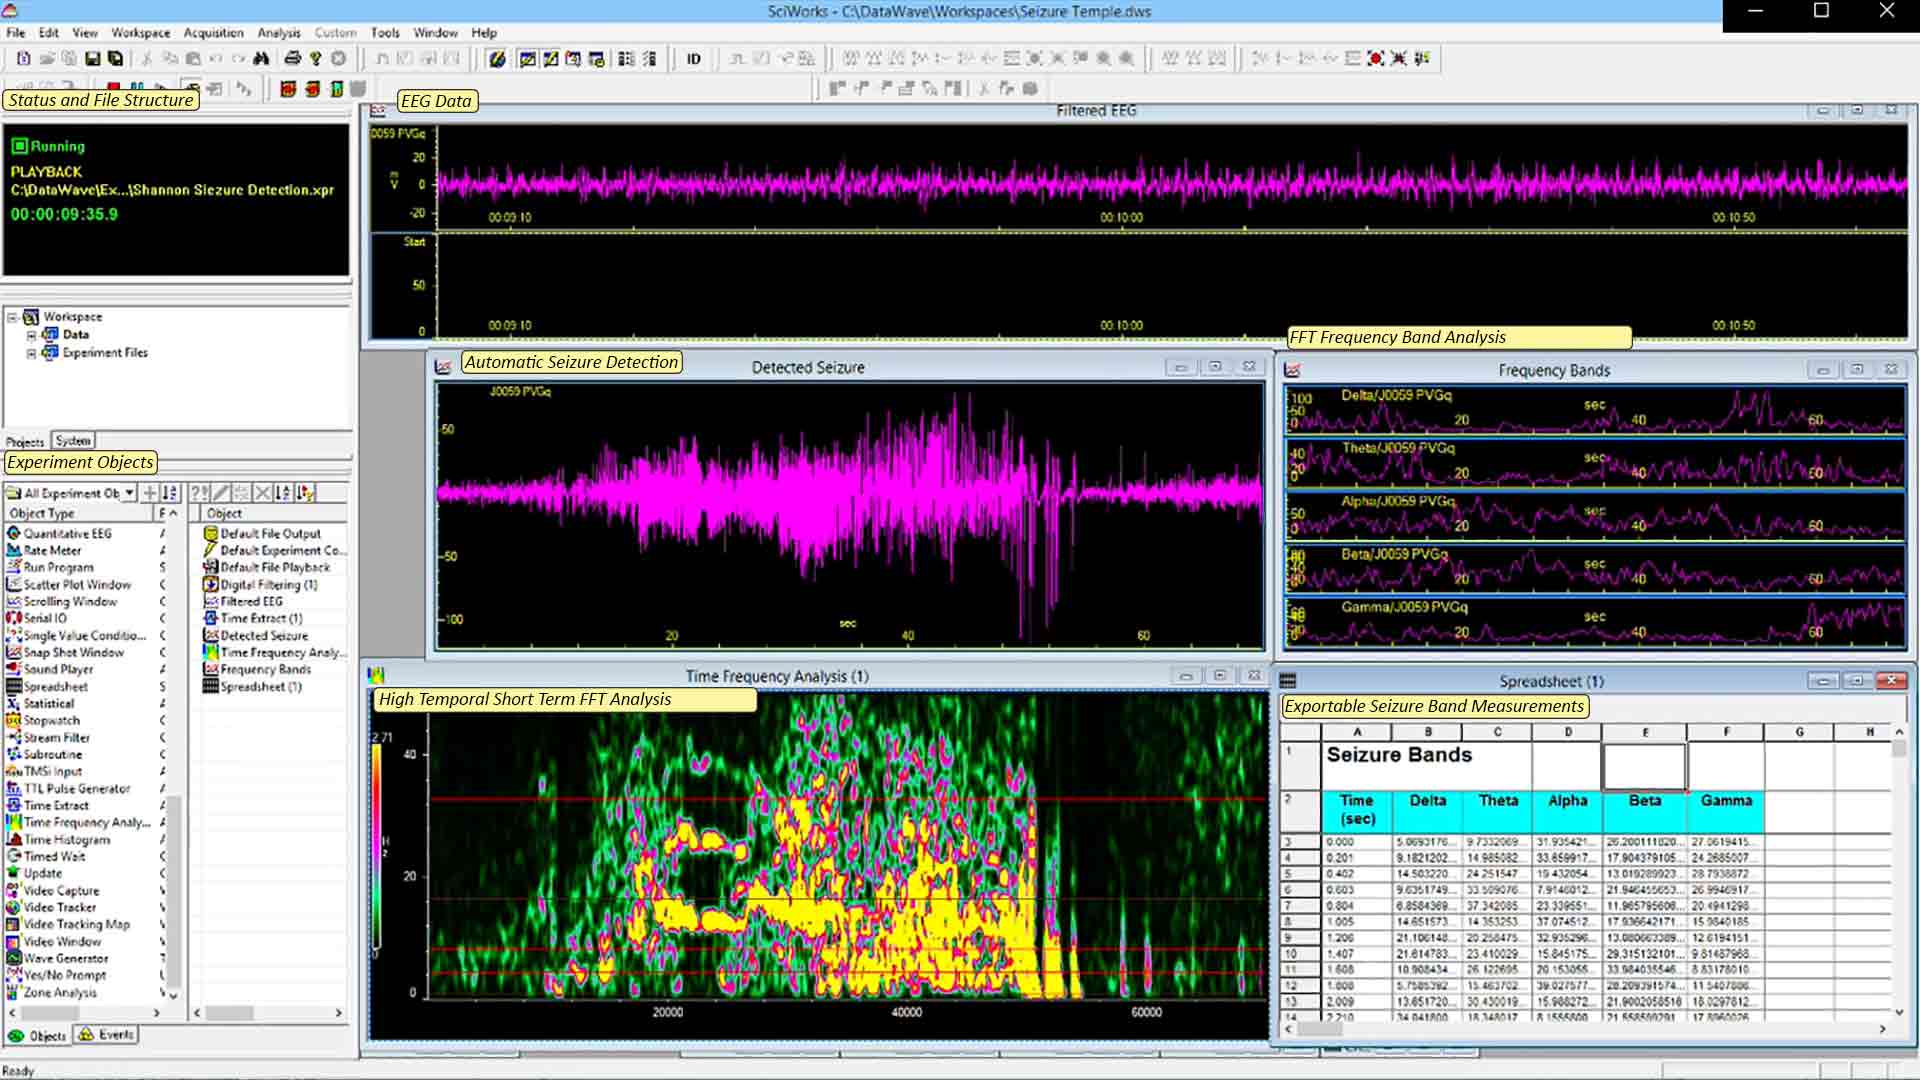This screenshot has width=1920, height=1080.
Task: Click the Save All toolbar icon
Action: [115, 59]
